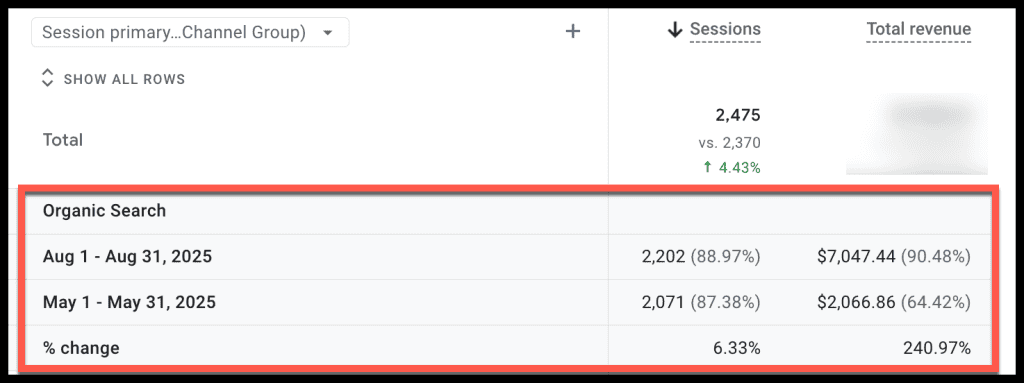Select the May 1 - May 31, 2025 row

point(506,303)
